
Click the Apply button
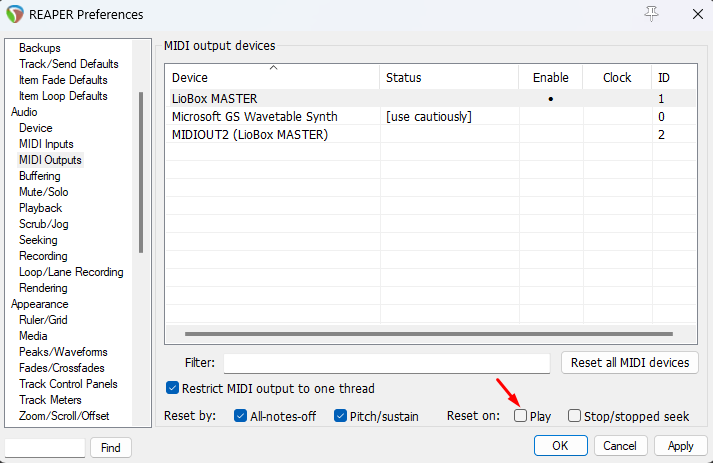681,445
